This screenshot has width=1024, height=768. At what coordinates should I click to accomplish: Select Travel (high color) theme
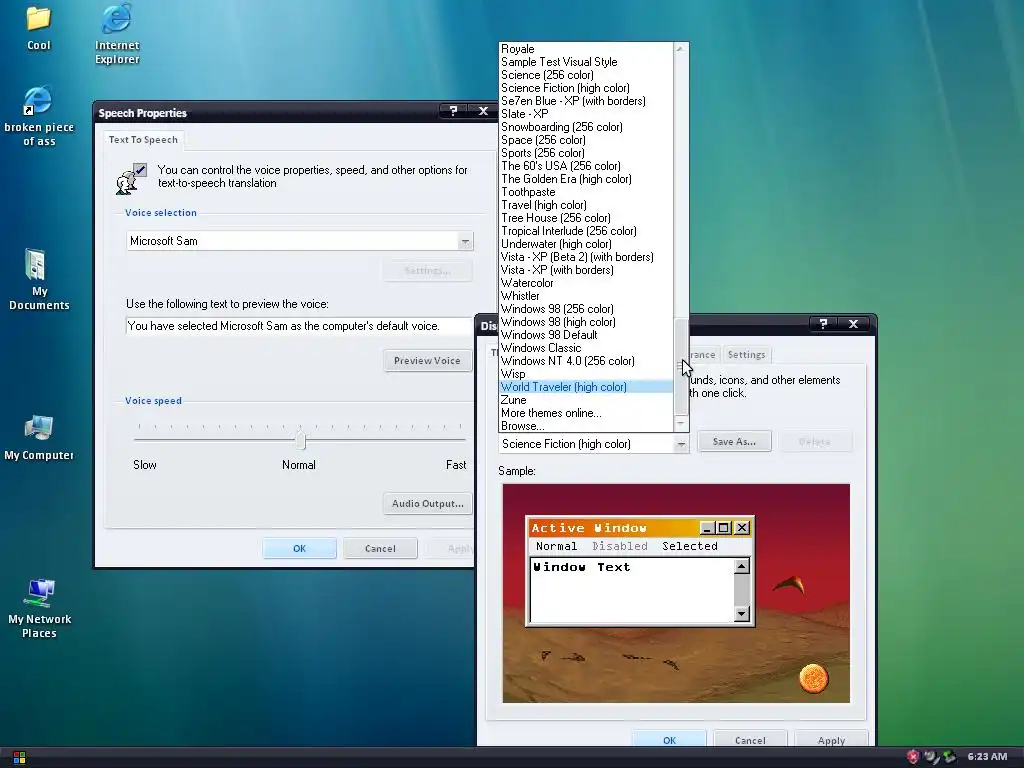point(586,205)
